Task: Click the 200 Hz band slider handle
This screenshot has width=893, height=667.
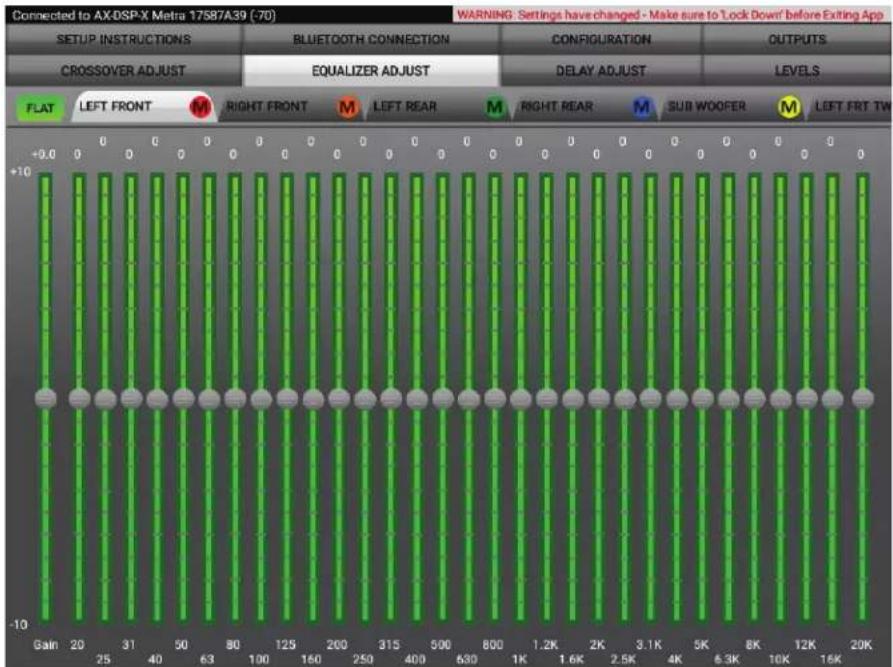Action: click(x=339, y=398)
